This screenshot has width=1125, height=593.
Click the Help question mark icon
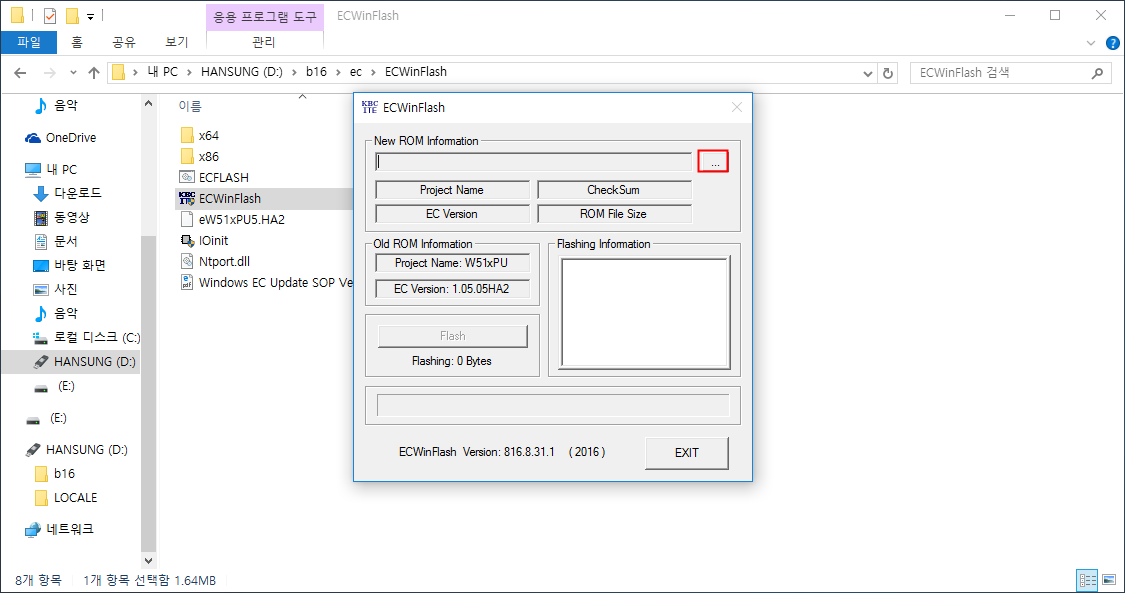(x=1113, y=43)
